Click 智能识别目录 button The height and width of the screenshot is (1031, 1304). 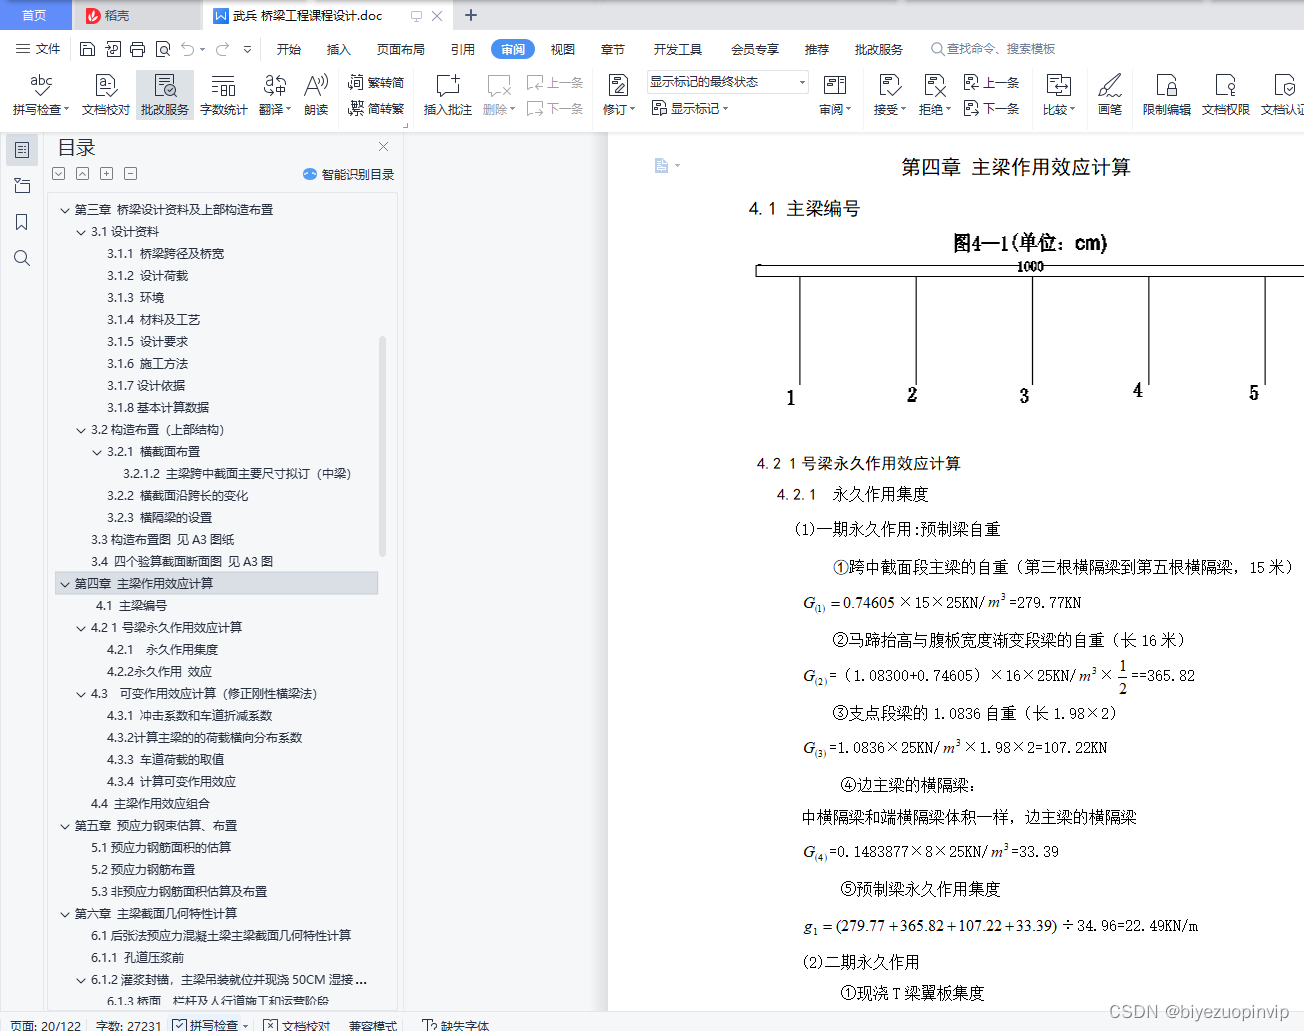(348, 174)
